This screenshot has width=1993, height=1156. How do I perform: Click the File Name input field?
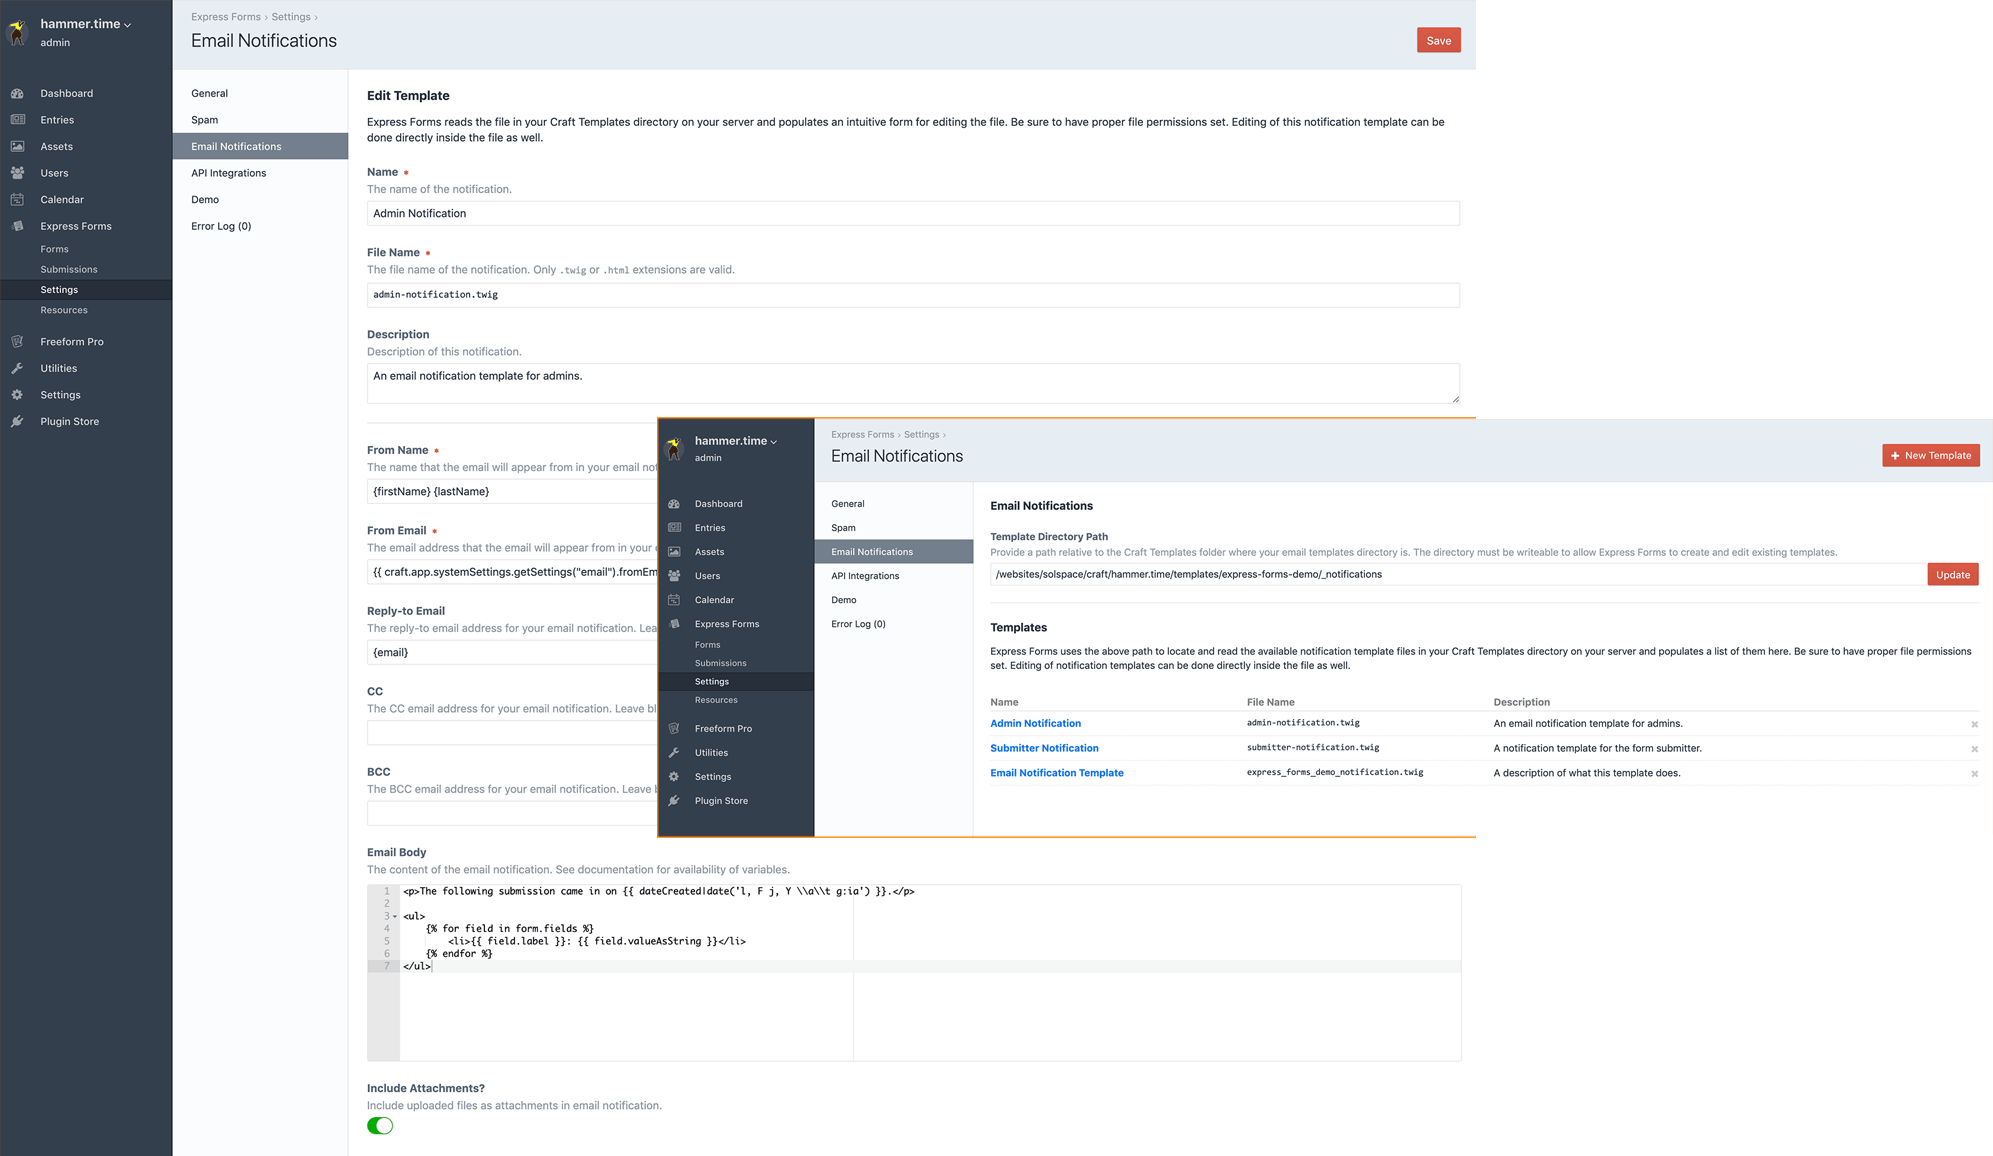point(913,295)
